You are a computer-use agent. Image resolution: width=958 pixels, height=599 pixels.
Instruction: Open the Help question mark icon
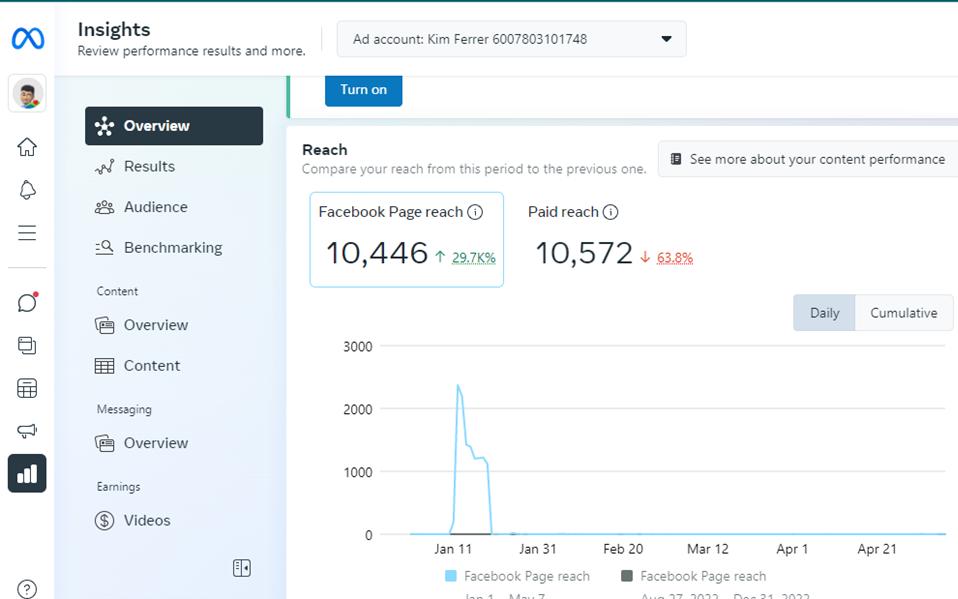click(x=27, y=589)
